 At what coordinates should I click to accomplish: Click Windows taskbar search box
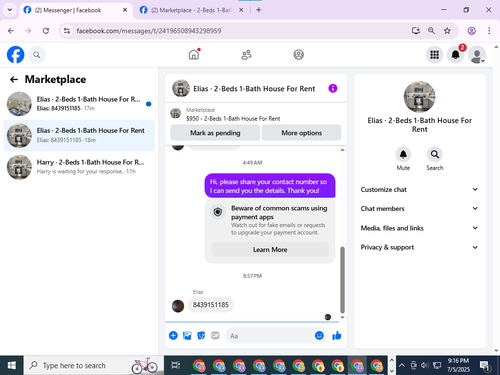click(x=93, y=365)
